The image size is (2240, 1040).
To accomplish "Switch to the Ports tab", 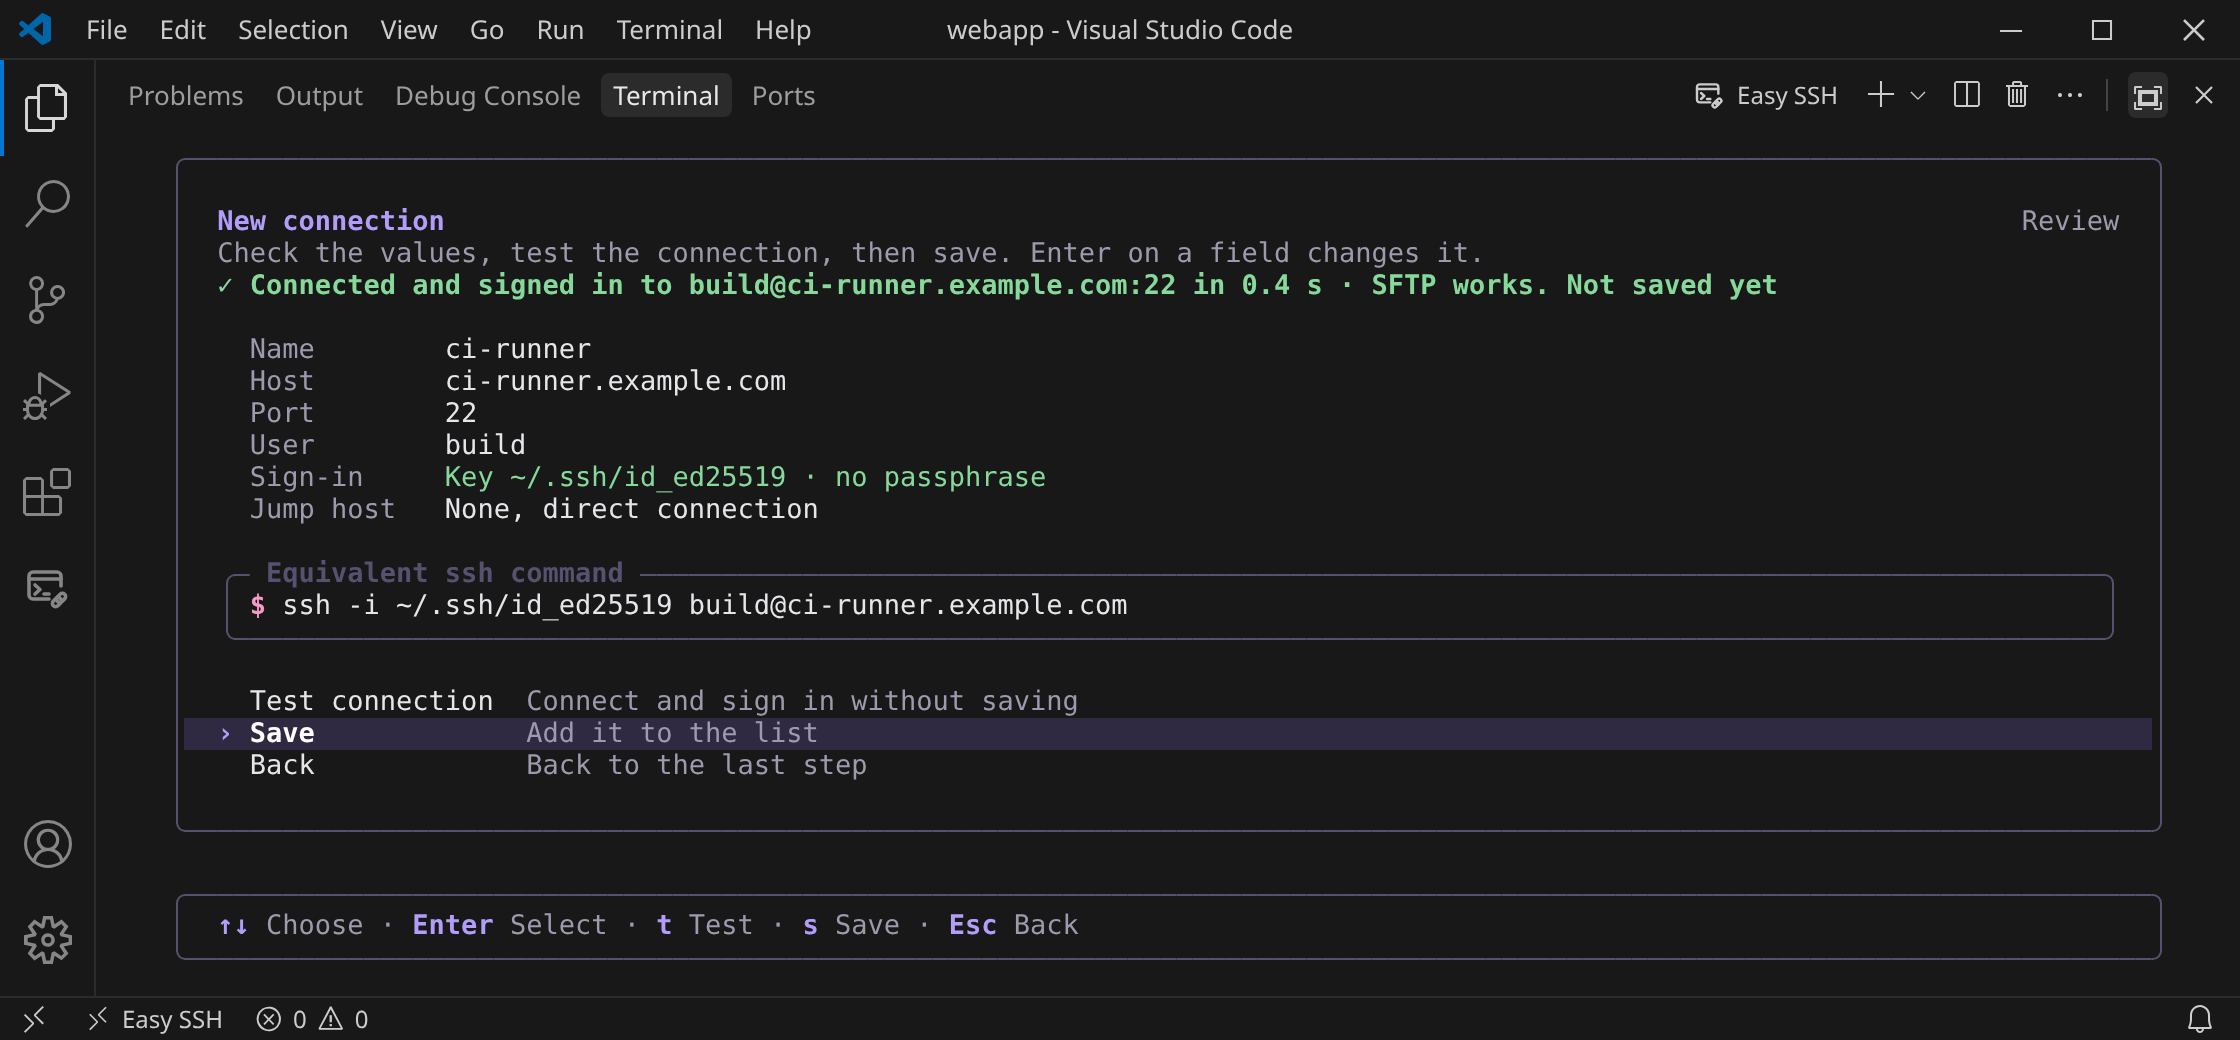I will [x=784, y=96].
